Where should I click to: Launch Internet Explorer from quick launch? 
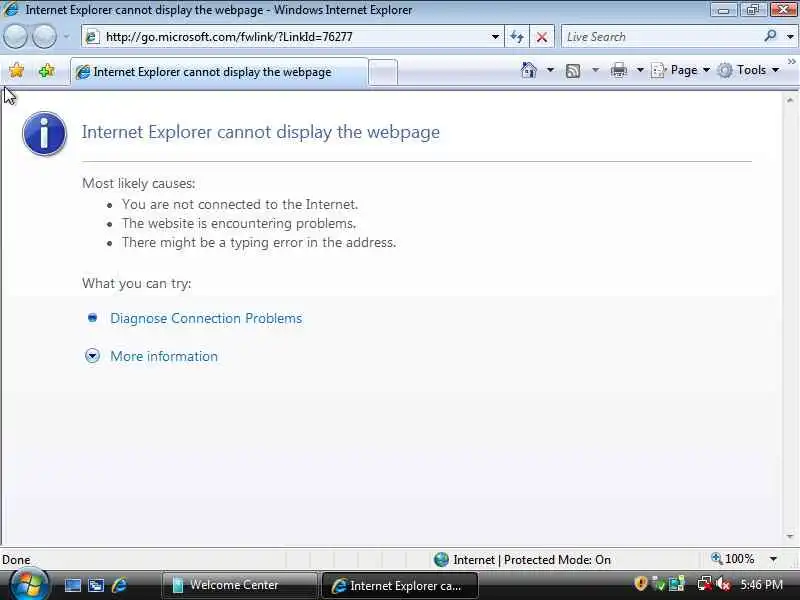(119, 585)
